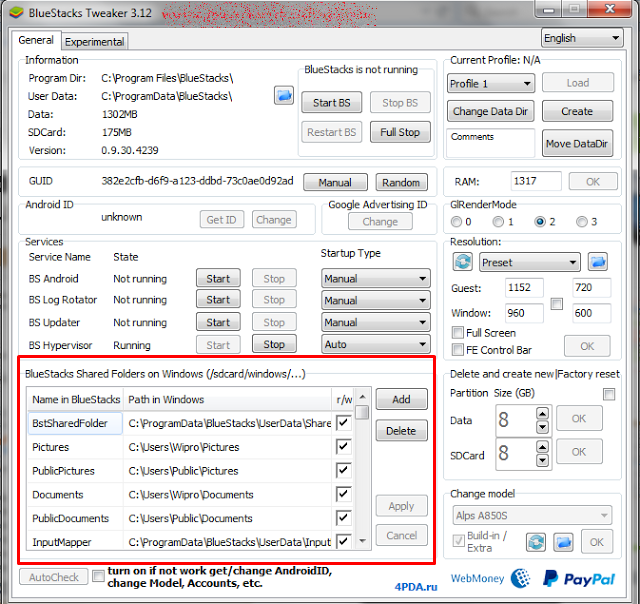
Task: Click the resolution refresh icon
Action: (463, 262)
